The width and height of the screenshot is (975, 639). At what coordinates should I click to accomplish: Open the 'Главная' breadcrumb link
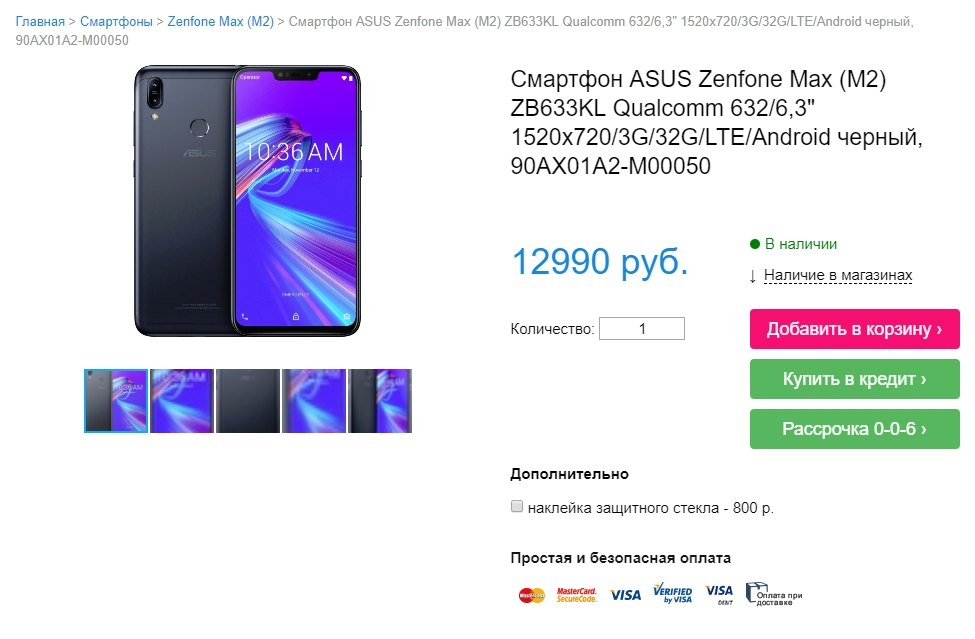tap(40, 21)
